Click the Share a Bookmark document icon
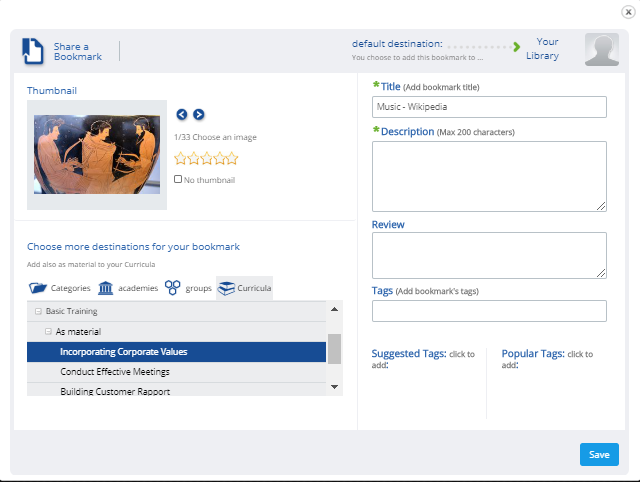 pos(33,51)
